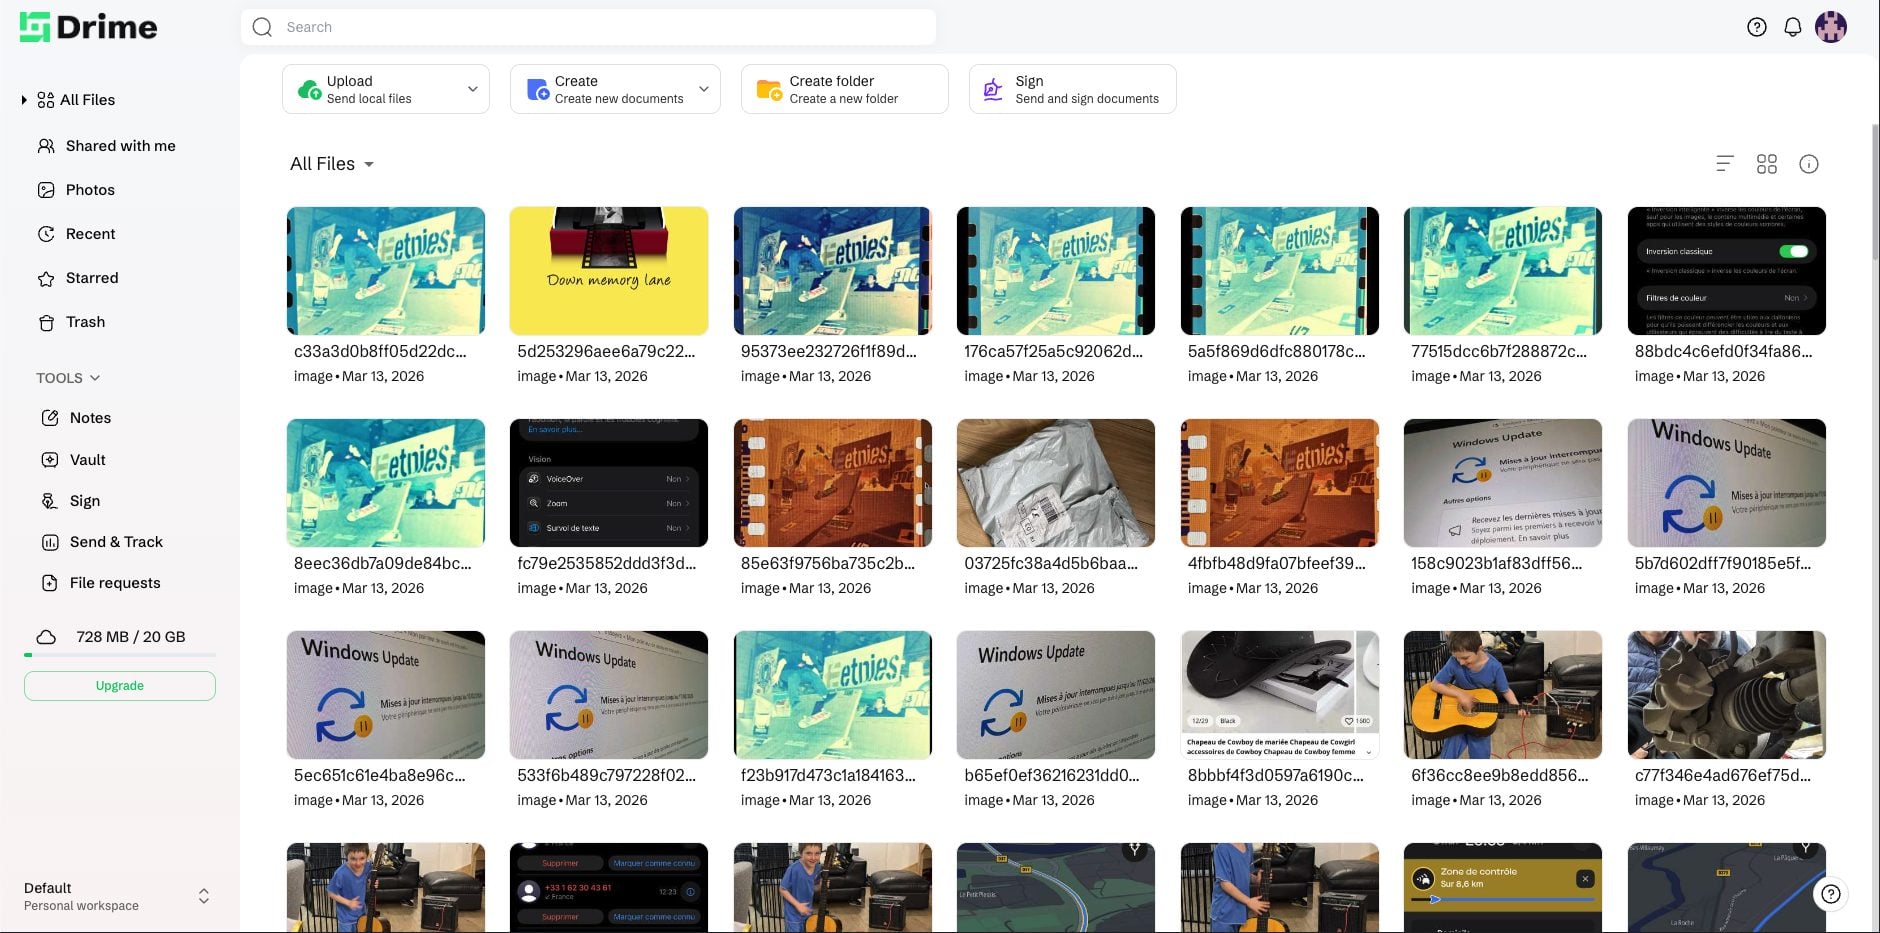Open the Trash folder
Image resolution: width=1880 pixels, height=933 pixels.
(85, 322)
